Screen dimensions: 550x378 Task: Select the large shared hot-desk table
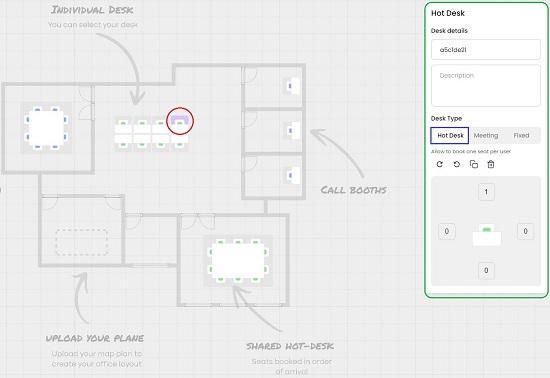click(x=238, y=261)
